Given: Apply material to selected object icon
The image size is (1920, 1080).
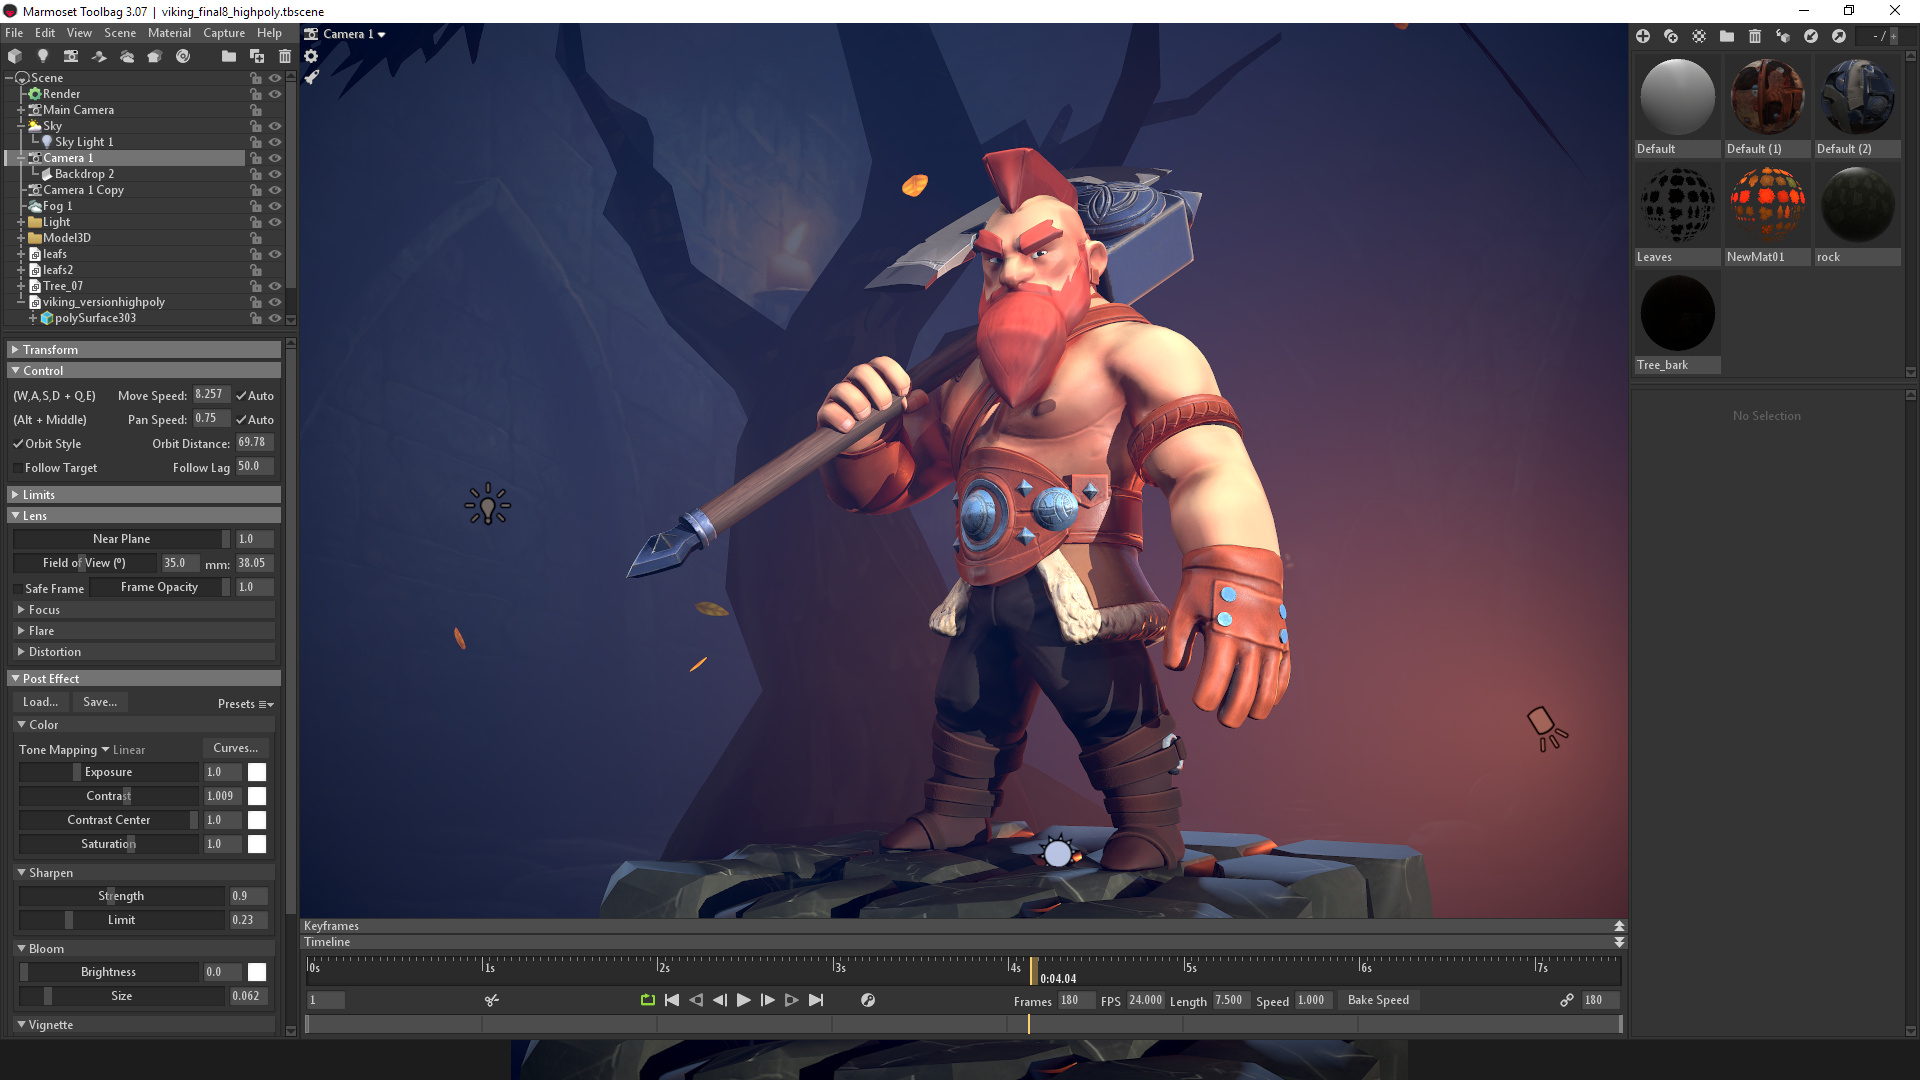Looking at the screenshot, I should tap(1783, 36).
